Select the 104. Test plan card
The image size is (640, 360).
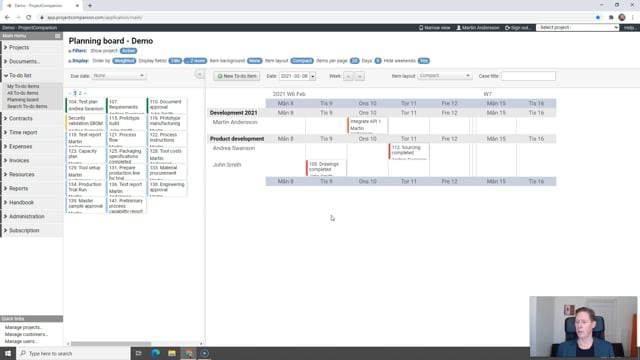tap(86, 105)
